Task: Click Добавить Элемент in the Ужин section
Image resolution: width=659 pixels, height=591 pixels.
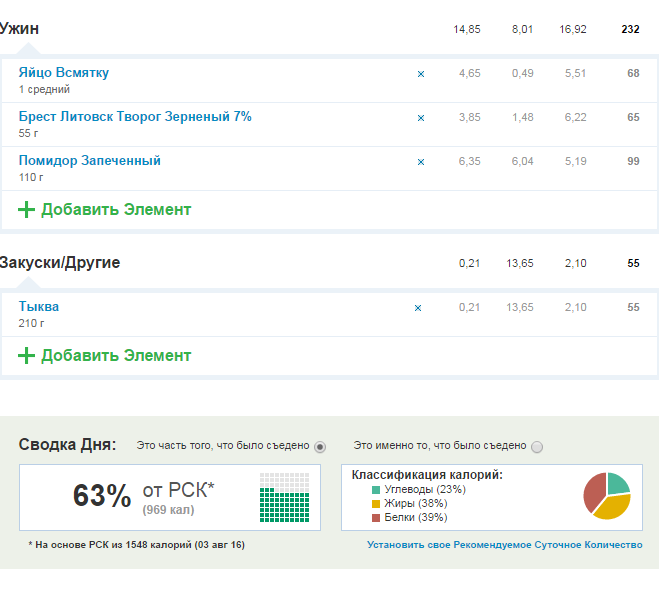Action: pos(116,210)
